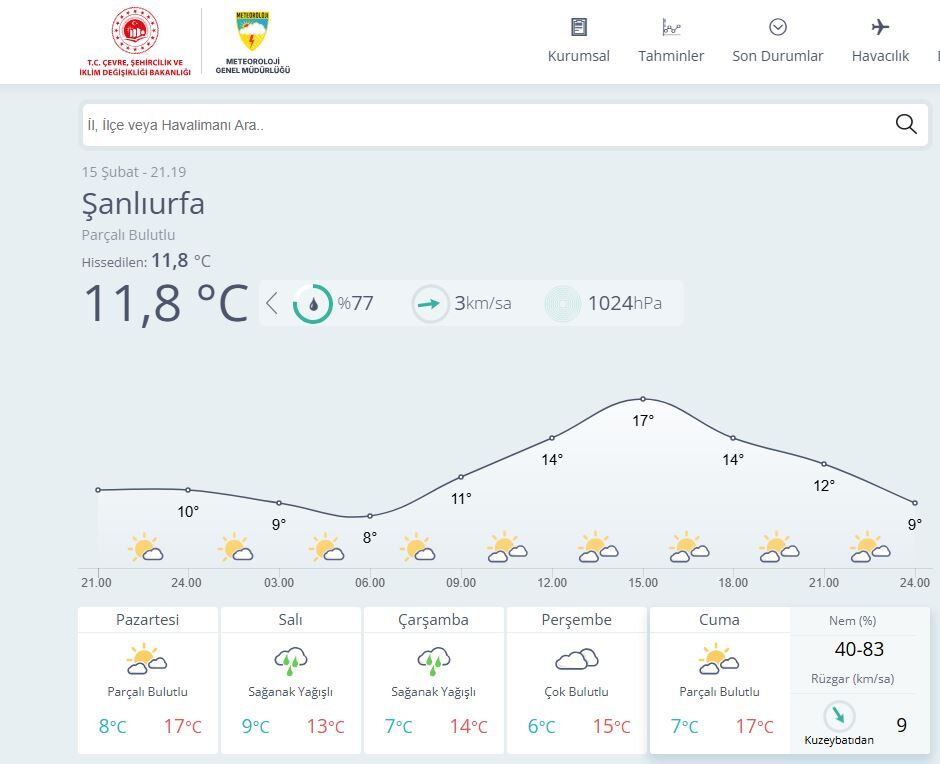
Task: Click Perşembe's 6°C low temperature
Action: click(x=542, y=726)
